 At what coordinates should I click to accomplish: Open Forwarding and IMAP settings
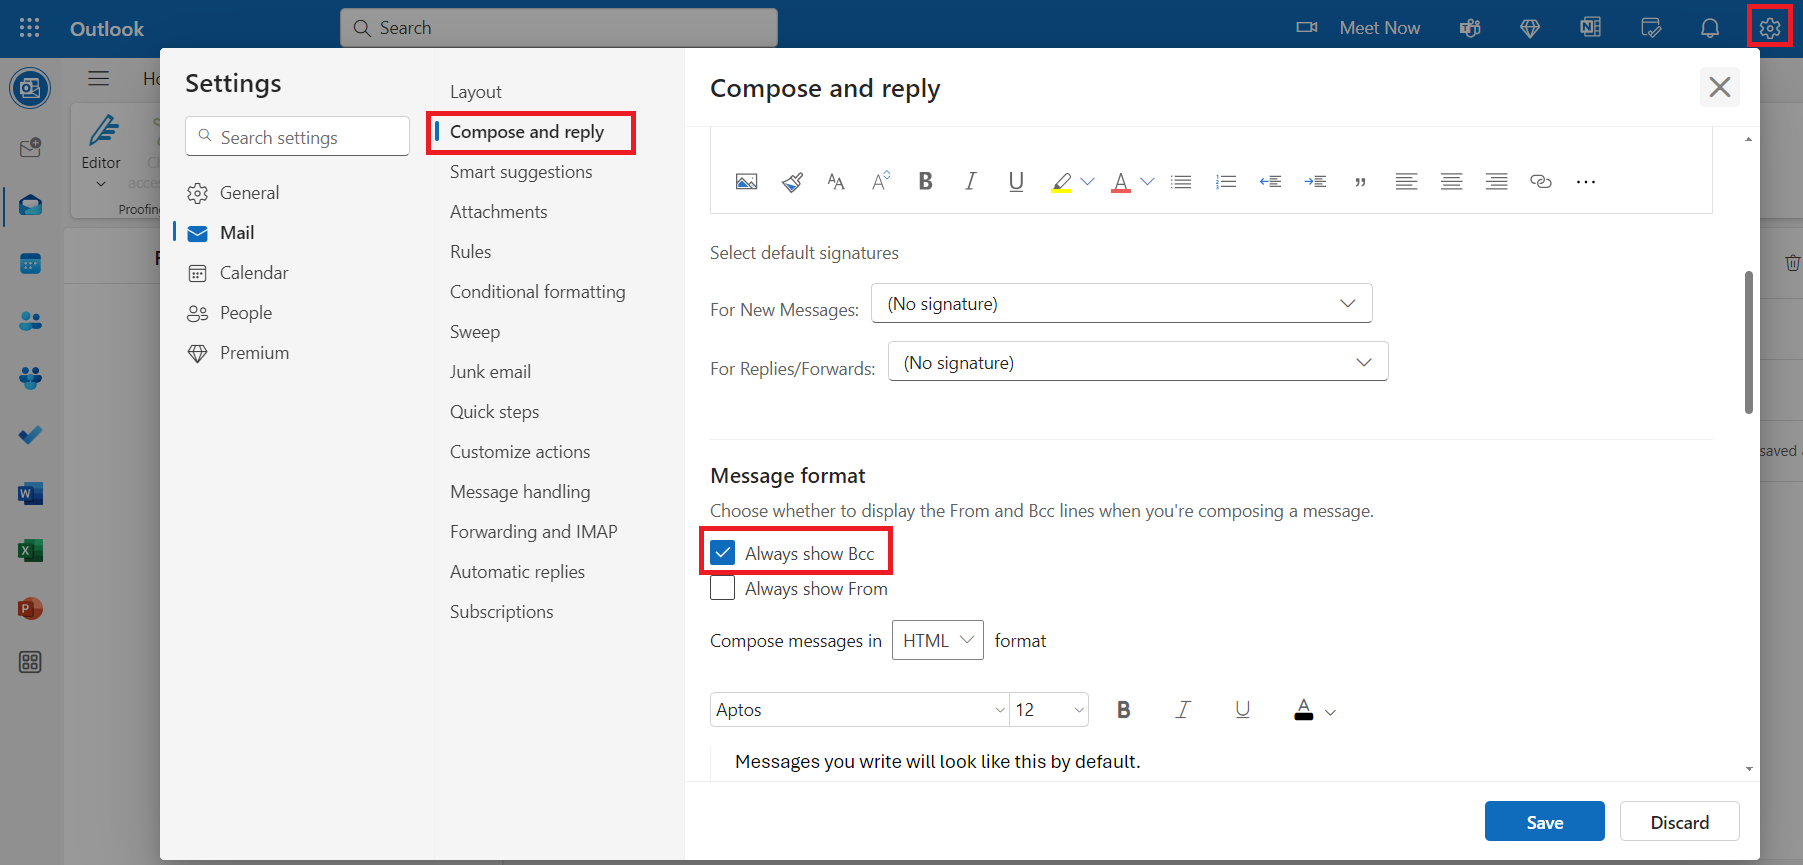tap(534, 532)
